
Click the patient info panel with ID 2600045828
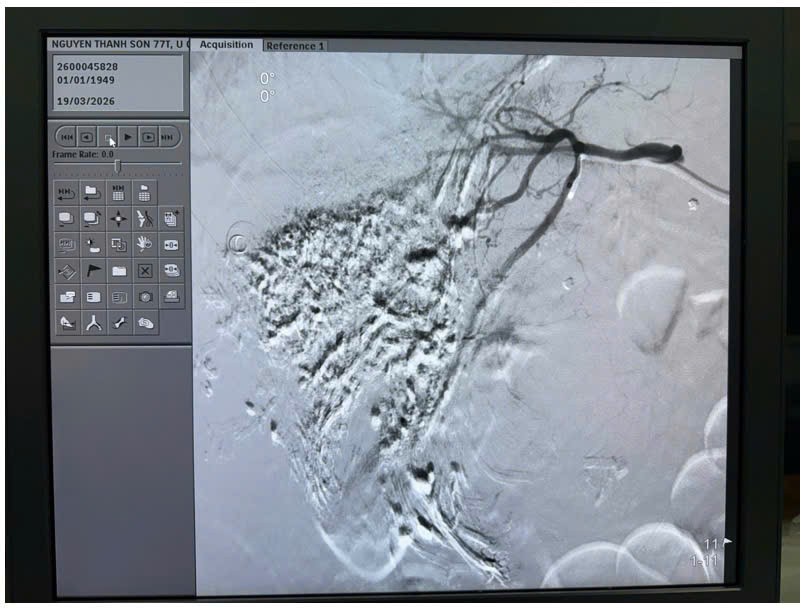117,84
